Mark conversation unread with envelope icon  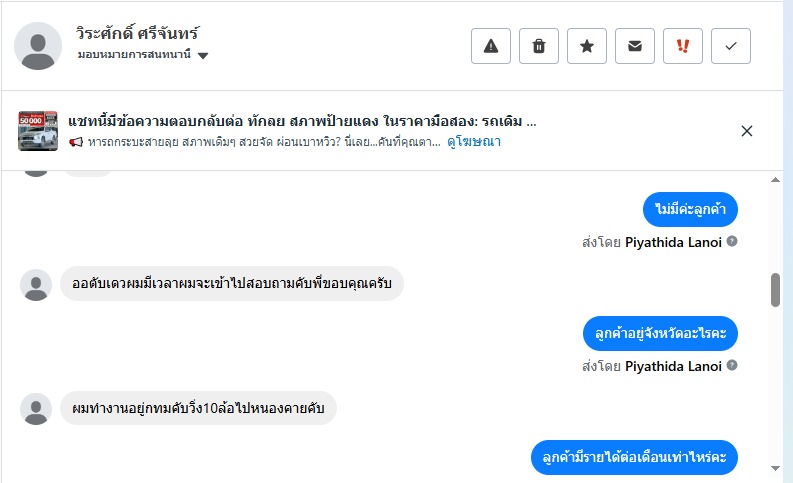click(x=635, y=46)
